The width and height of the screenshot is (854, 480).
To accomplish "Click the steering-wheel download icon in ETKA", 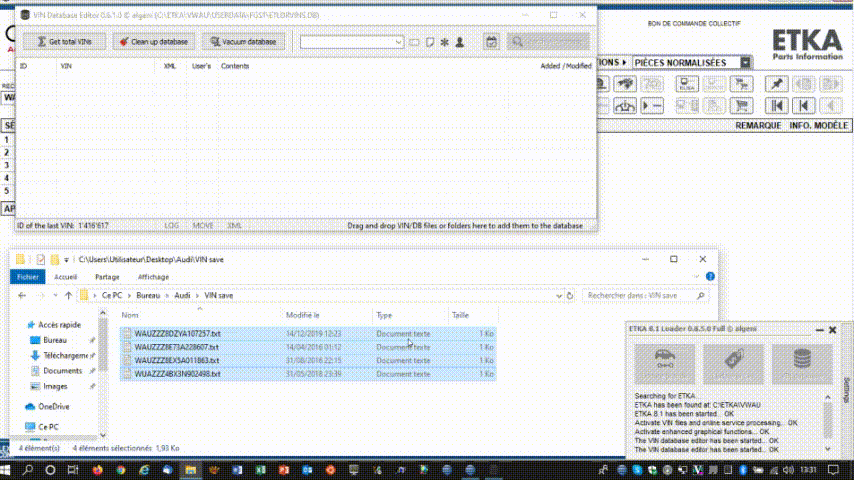I will 625,105.
